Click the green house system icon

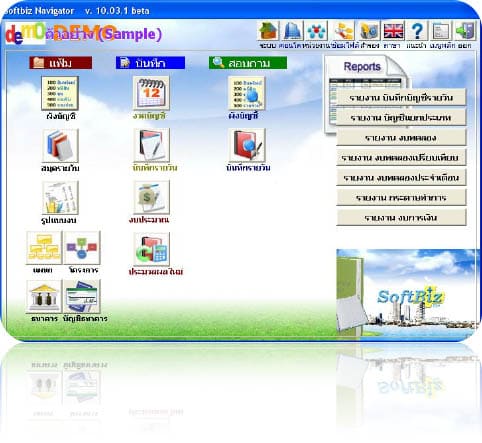tap(268, 31)
